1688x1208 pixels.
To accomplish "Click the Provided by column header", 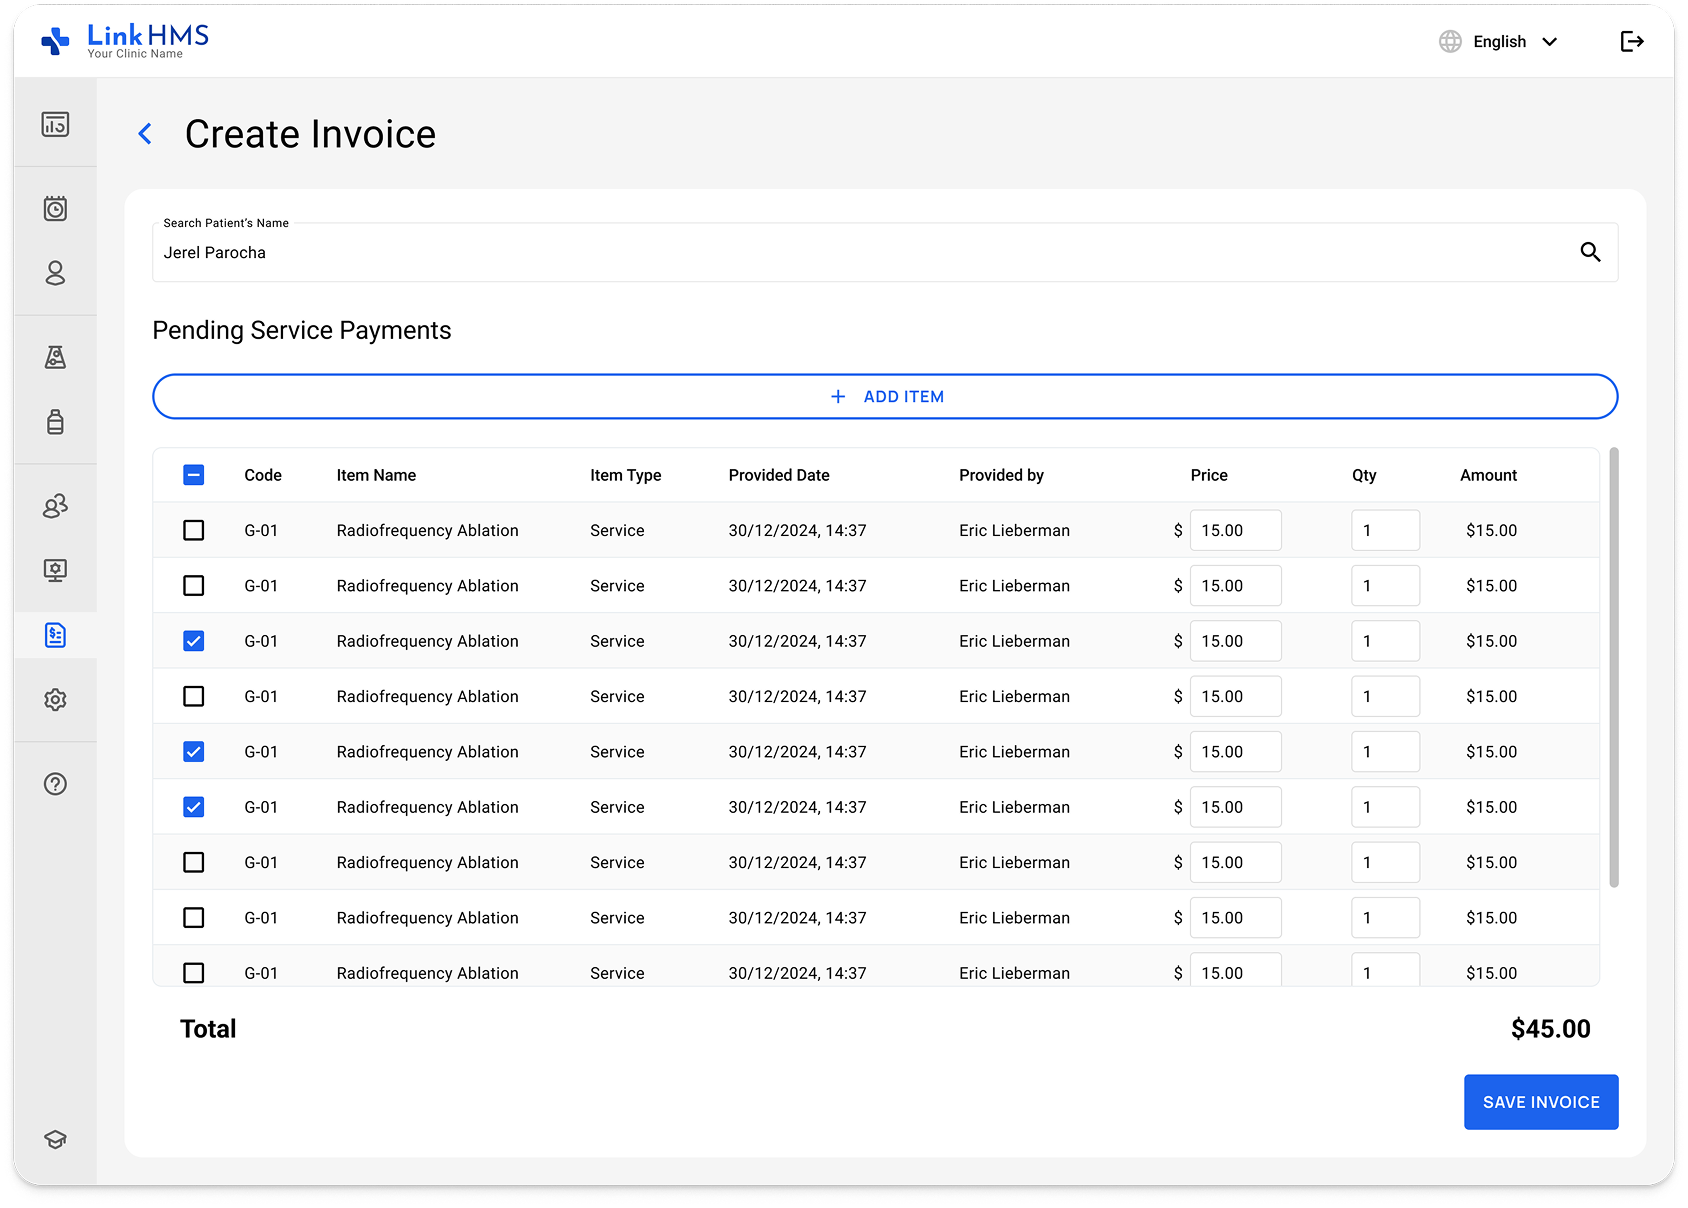I will click(1001, 475).
